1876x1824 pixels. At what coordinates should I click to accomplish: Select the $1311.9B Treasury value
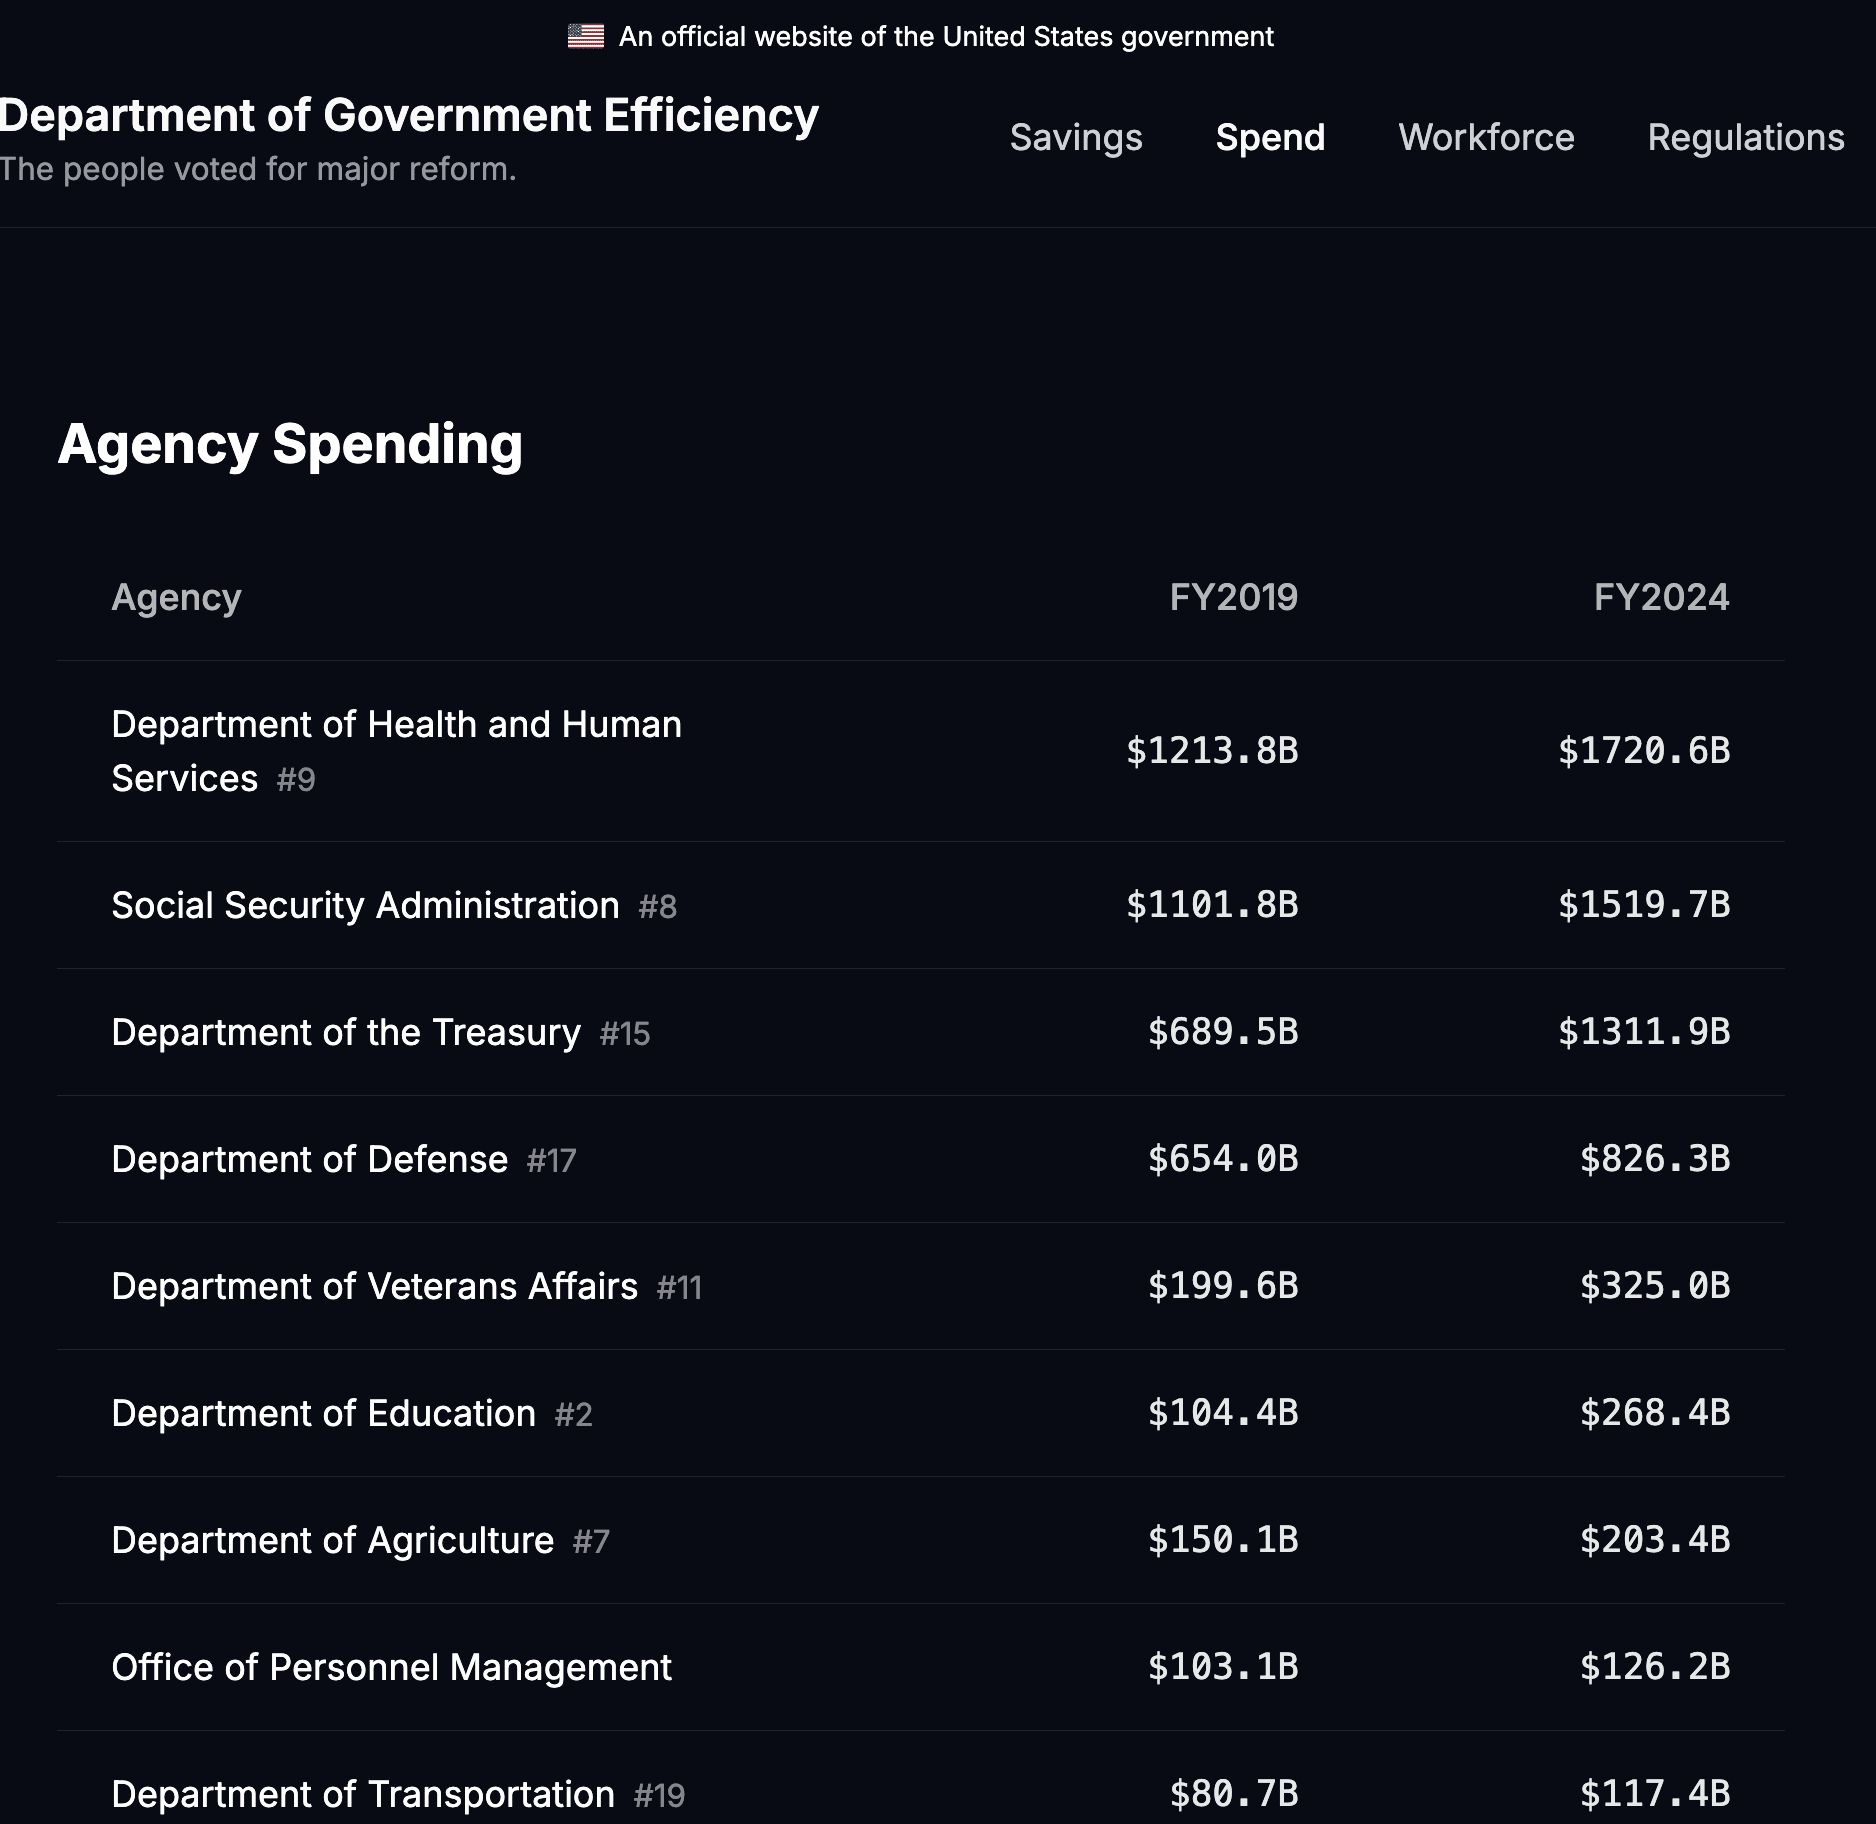1644,1032
